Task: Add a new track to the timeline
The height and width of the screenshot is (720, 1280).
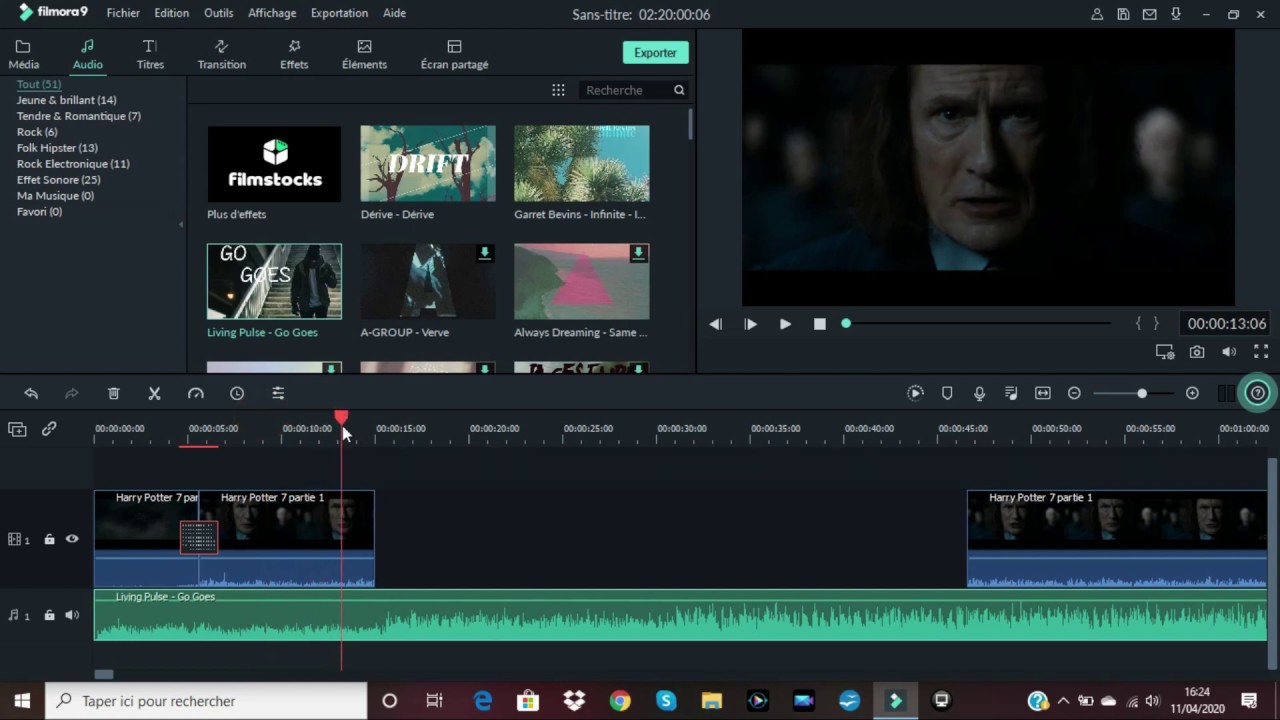Action: coord(17,429)
